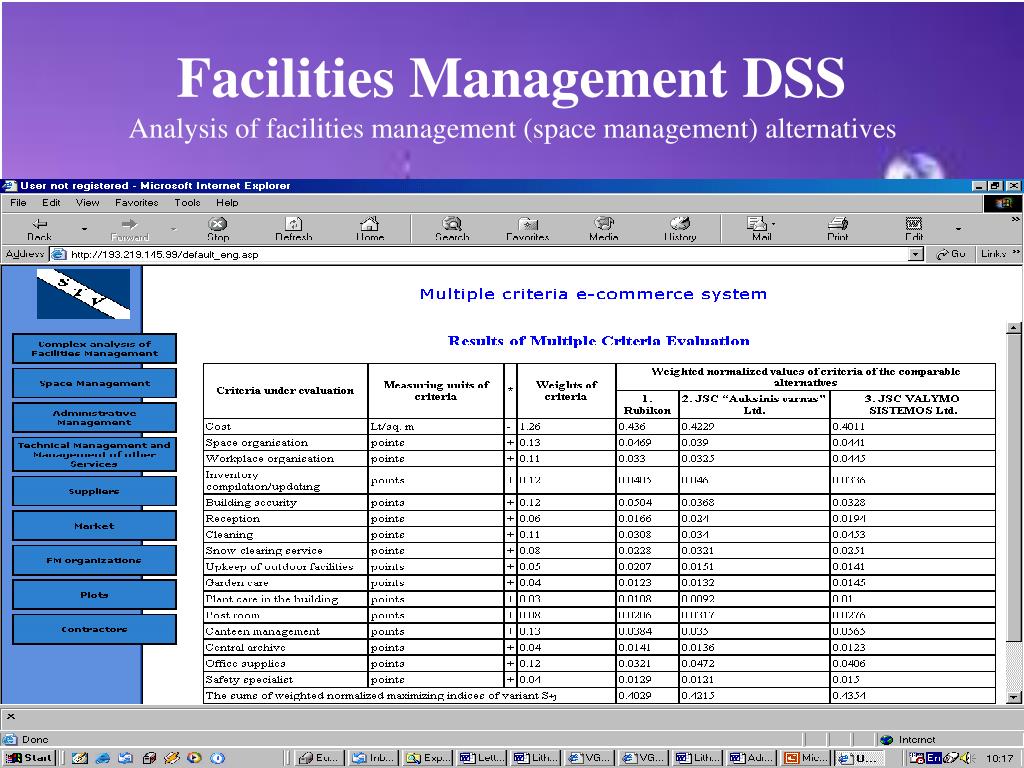1024x768 pixels.
Task: Open the FM organizations sidebar button
Action: pos(94,560)
